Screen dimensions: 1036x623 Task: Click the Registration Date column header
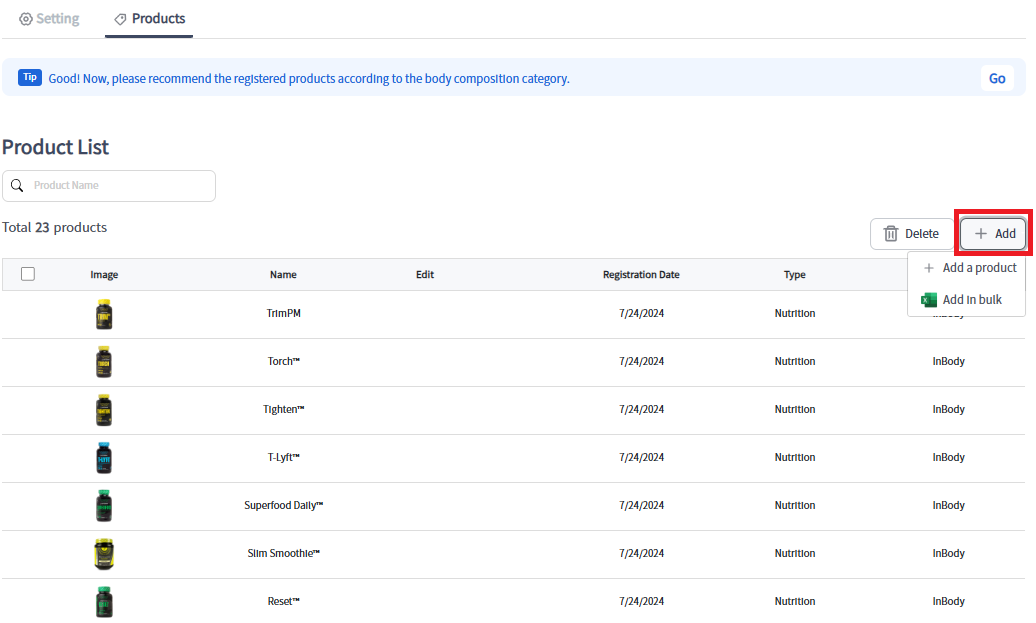tap(641, 275)
